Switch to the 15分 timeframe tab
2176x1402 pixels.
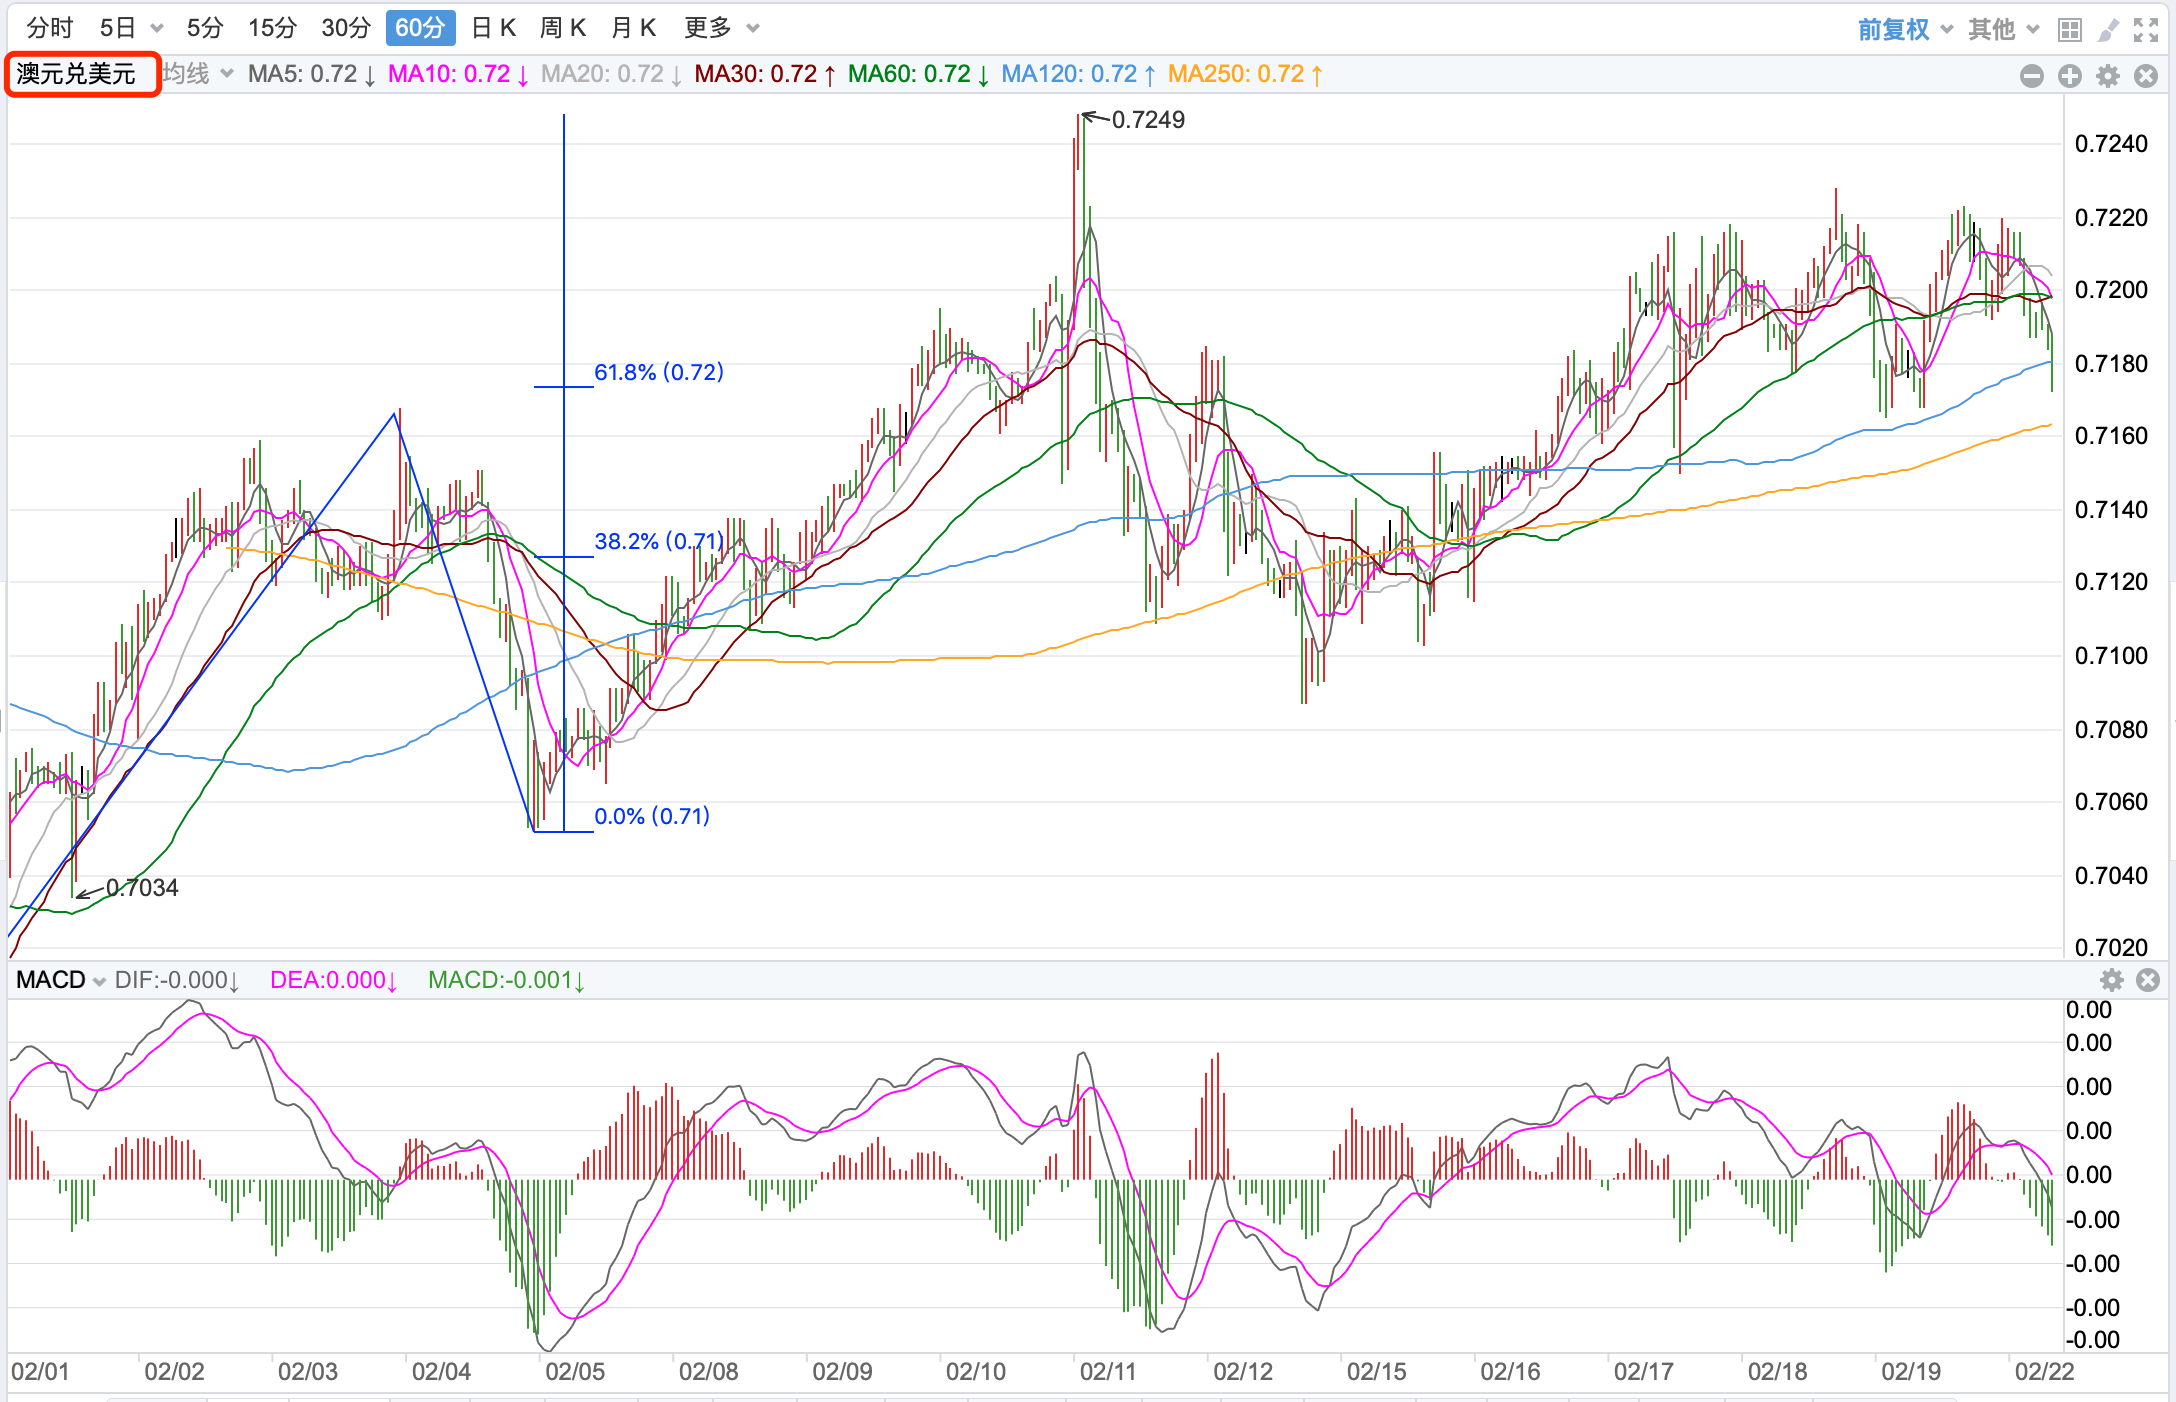(272, 28)
